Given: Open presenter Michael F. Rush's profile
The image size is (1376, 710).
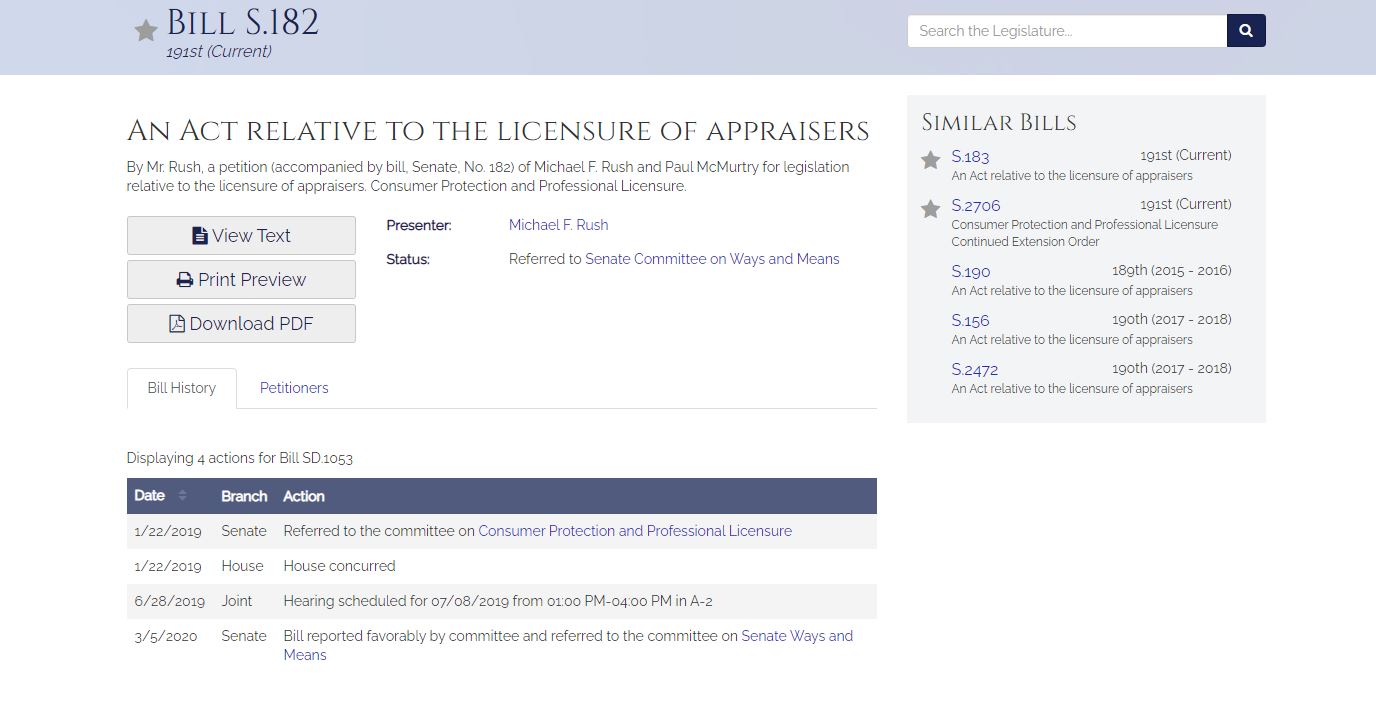Looking at the screenshot, I should click(558, 225).
